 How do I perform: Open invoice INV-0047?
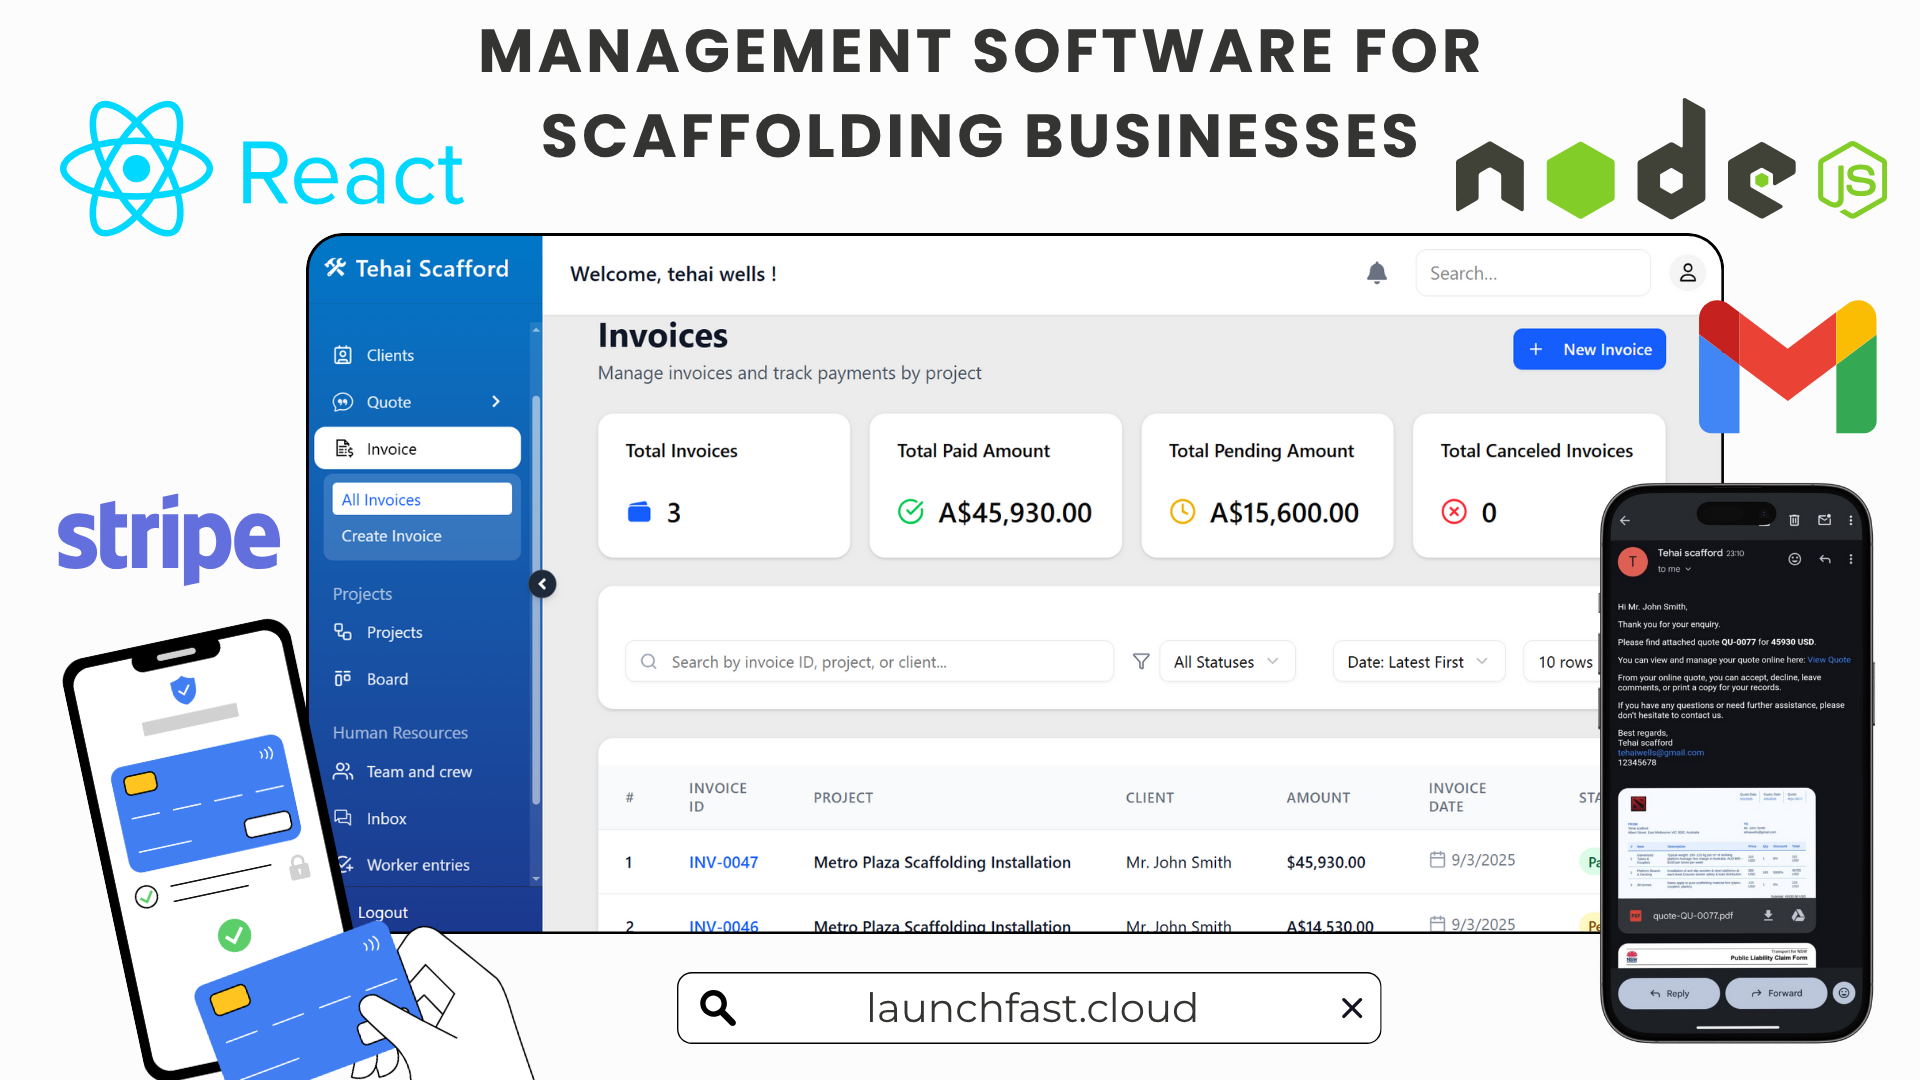723,862
